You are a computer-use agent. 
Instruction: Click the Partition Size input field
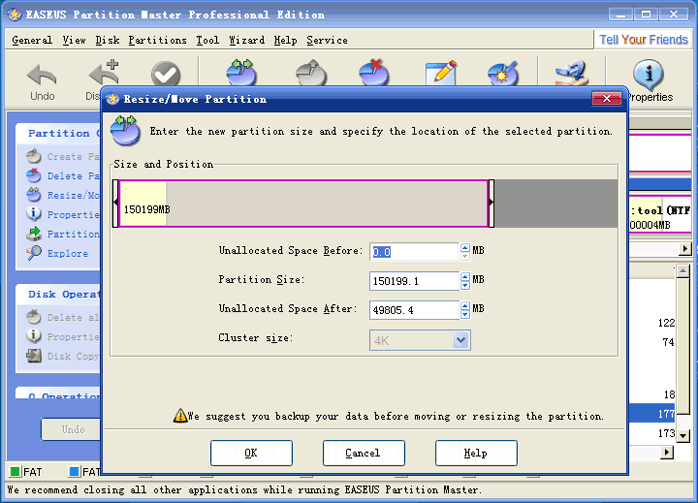414,281
